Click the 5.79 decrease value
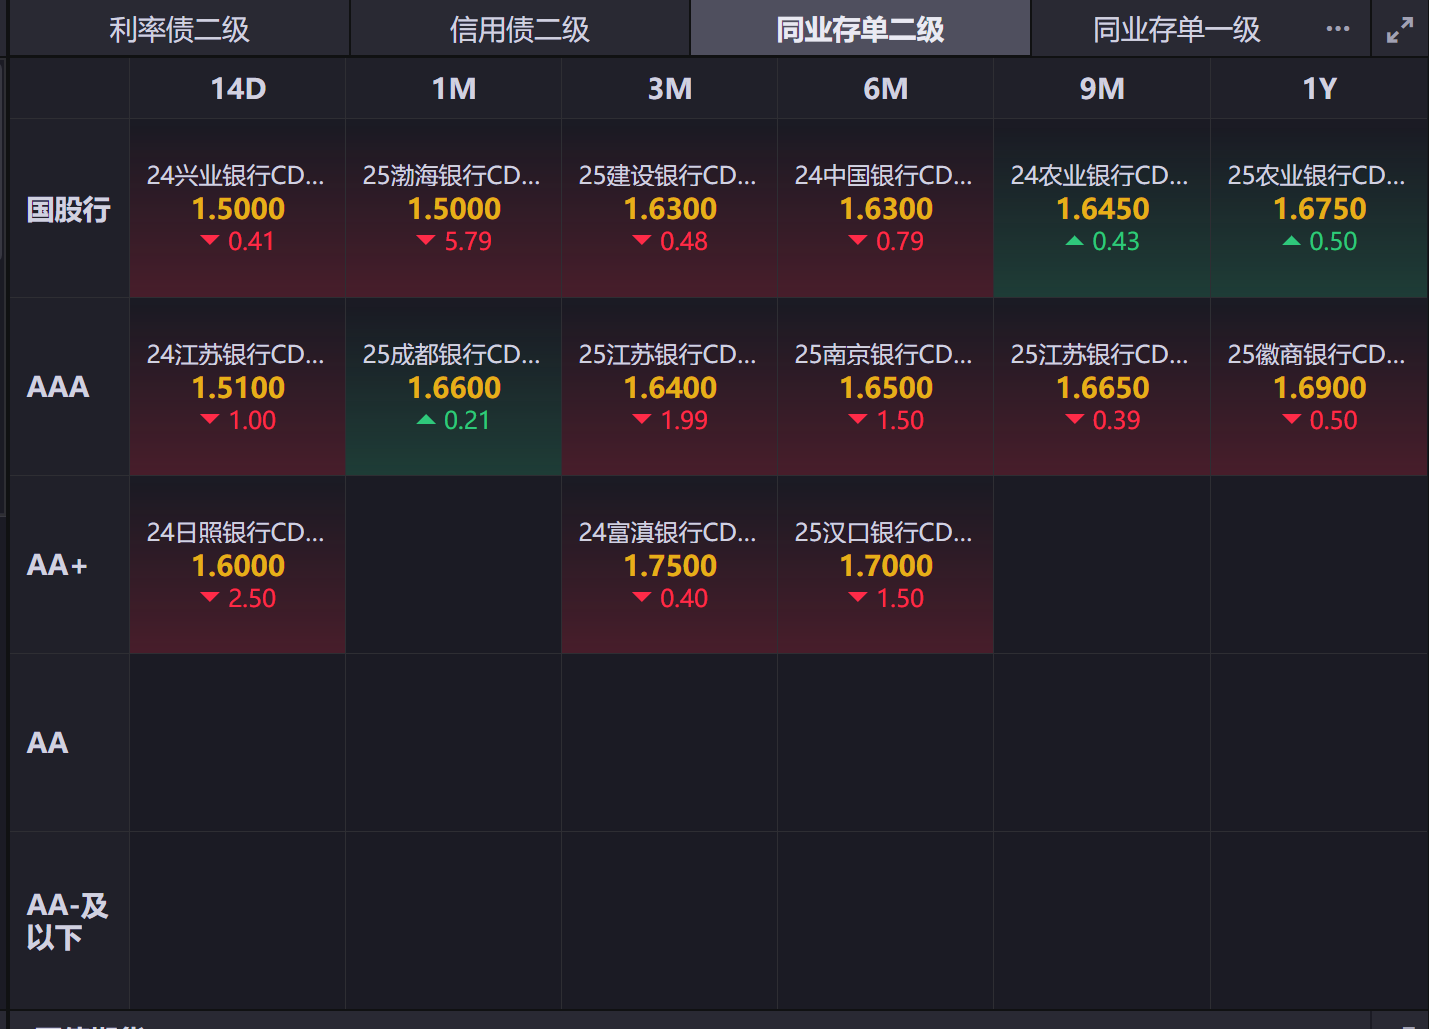 tap(468, 241)
